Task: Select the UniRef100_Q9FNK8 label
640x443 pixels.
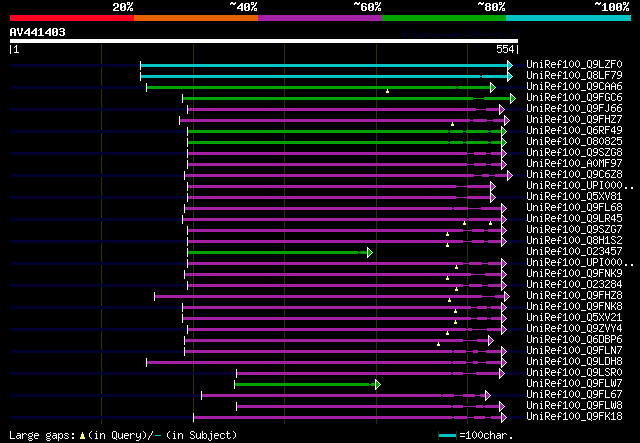Action: pyautogui.click(x=574, y=307)
